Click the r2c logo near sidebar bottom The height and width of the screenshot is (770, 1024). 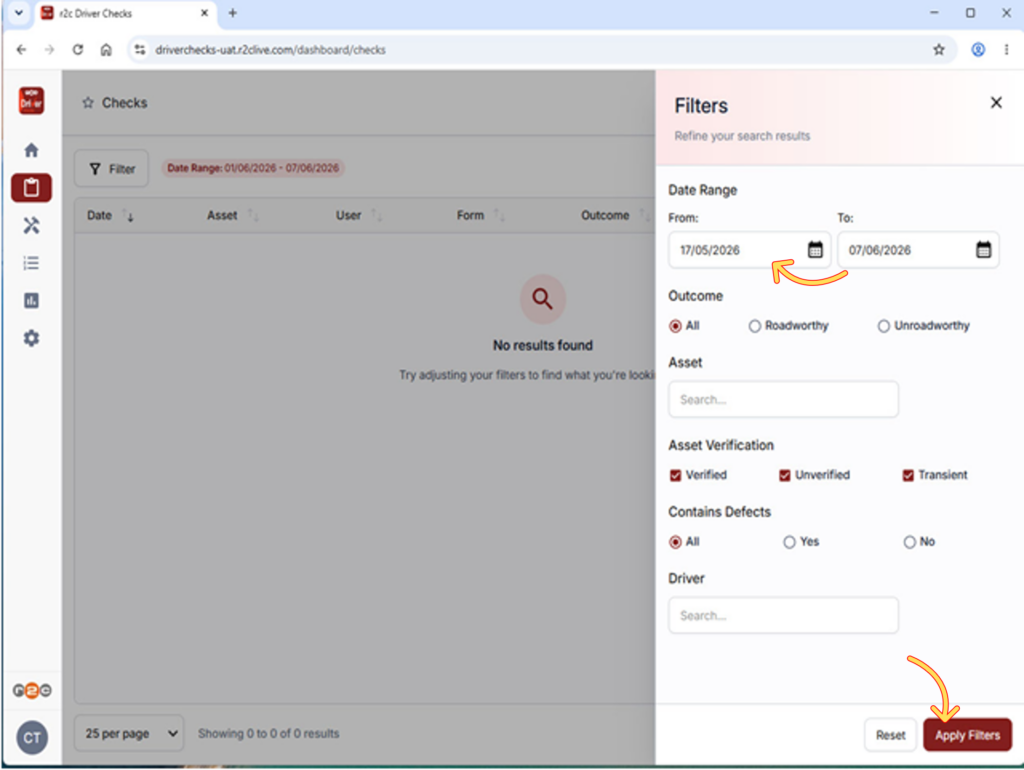coord(31,690)
